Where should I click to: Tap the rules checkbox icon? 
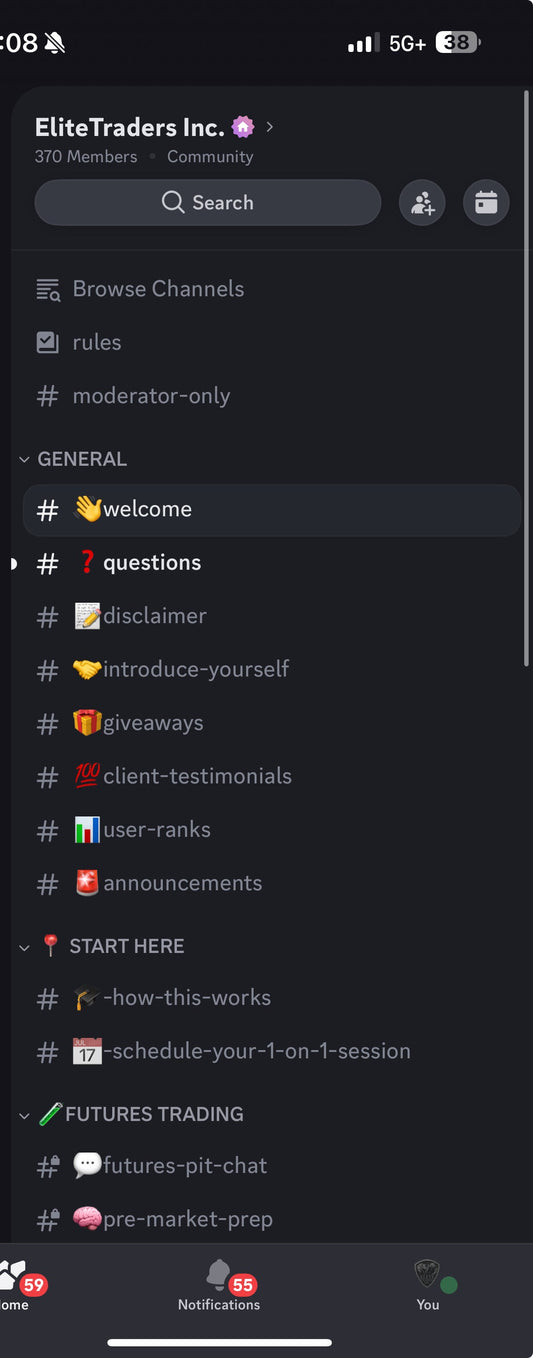(x=48, y=342)
